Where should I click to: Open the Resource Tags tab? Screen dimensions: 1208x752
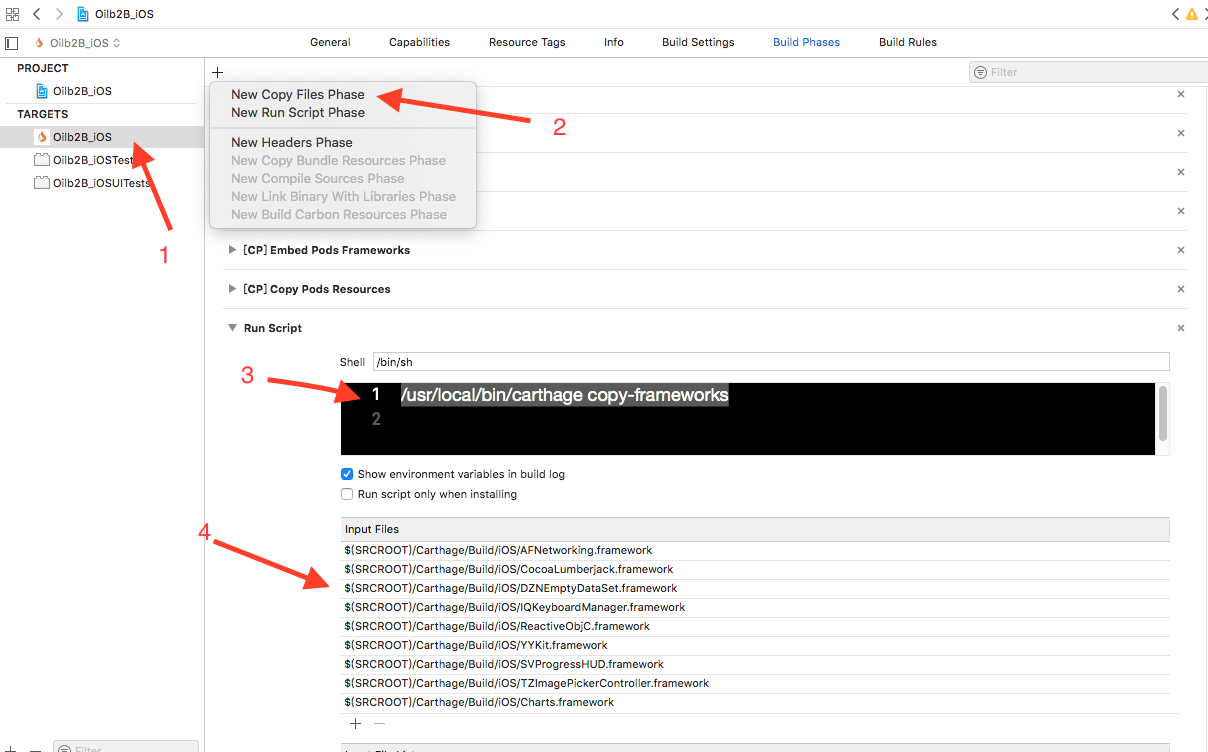[527, 42]
